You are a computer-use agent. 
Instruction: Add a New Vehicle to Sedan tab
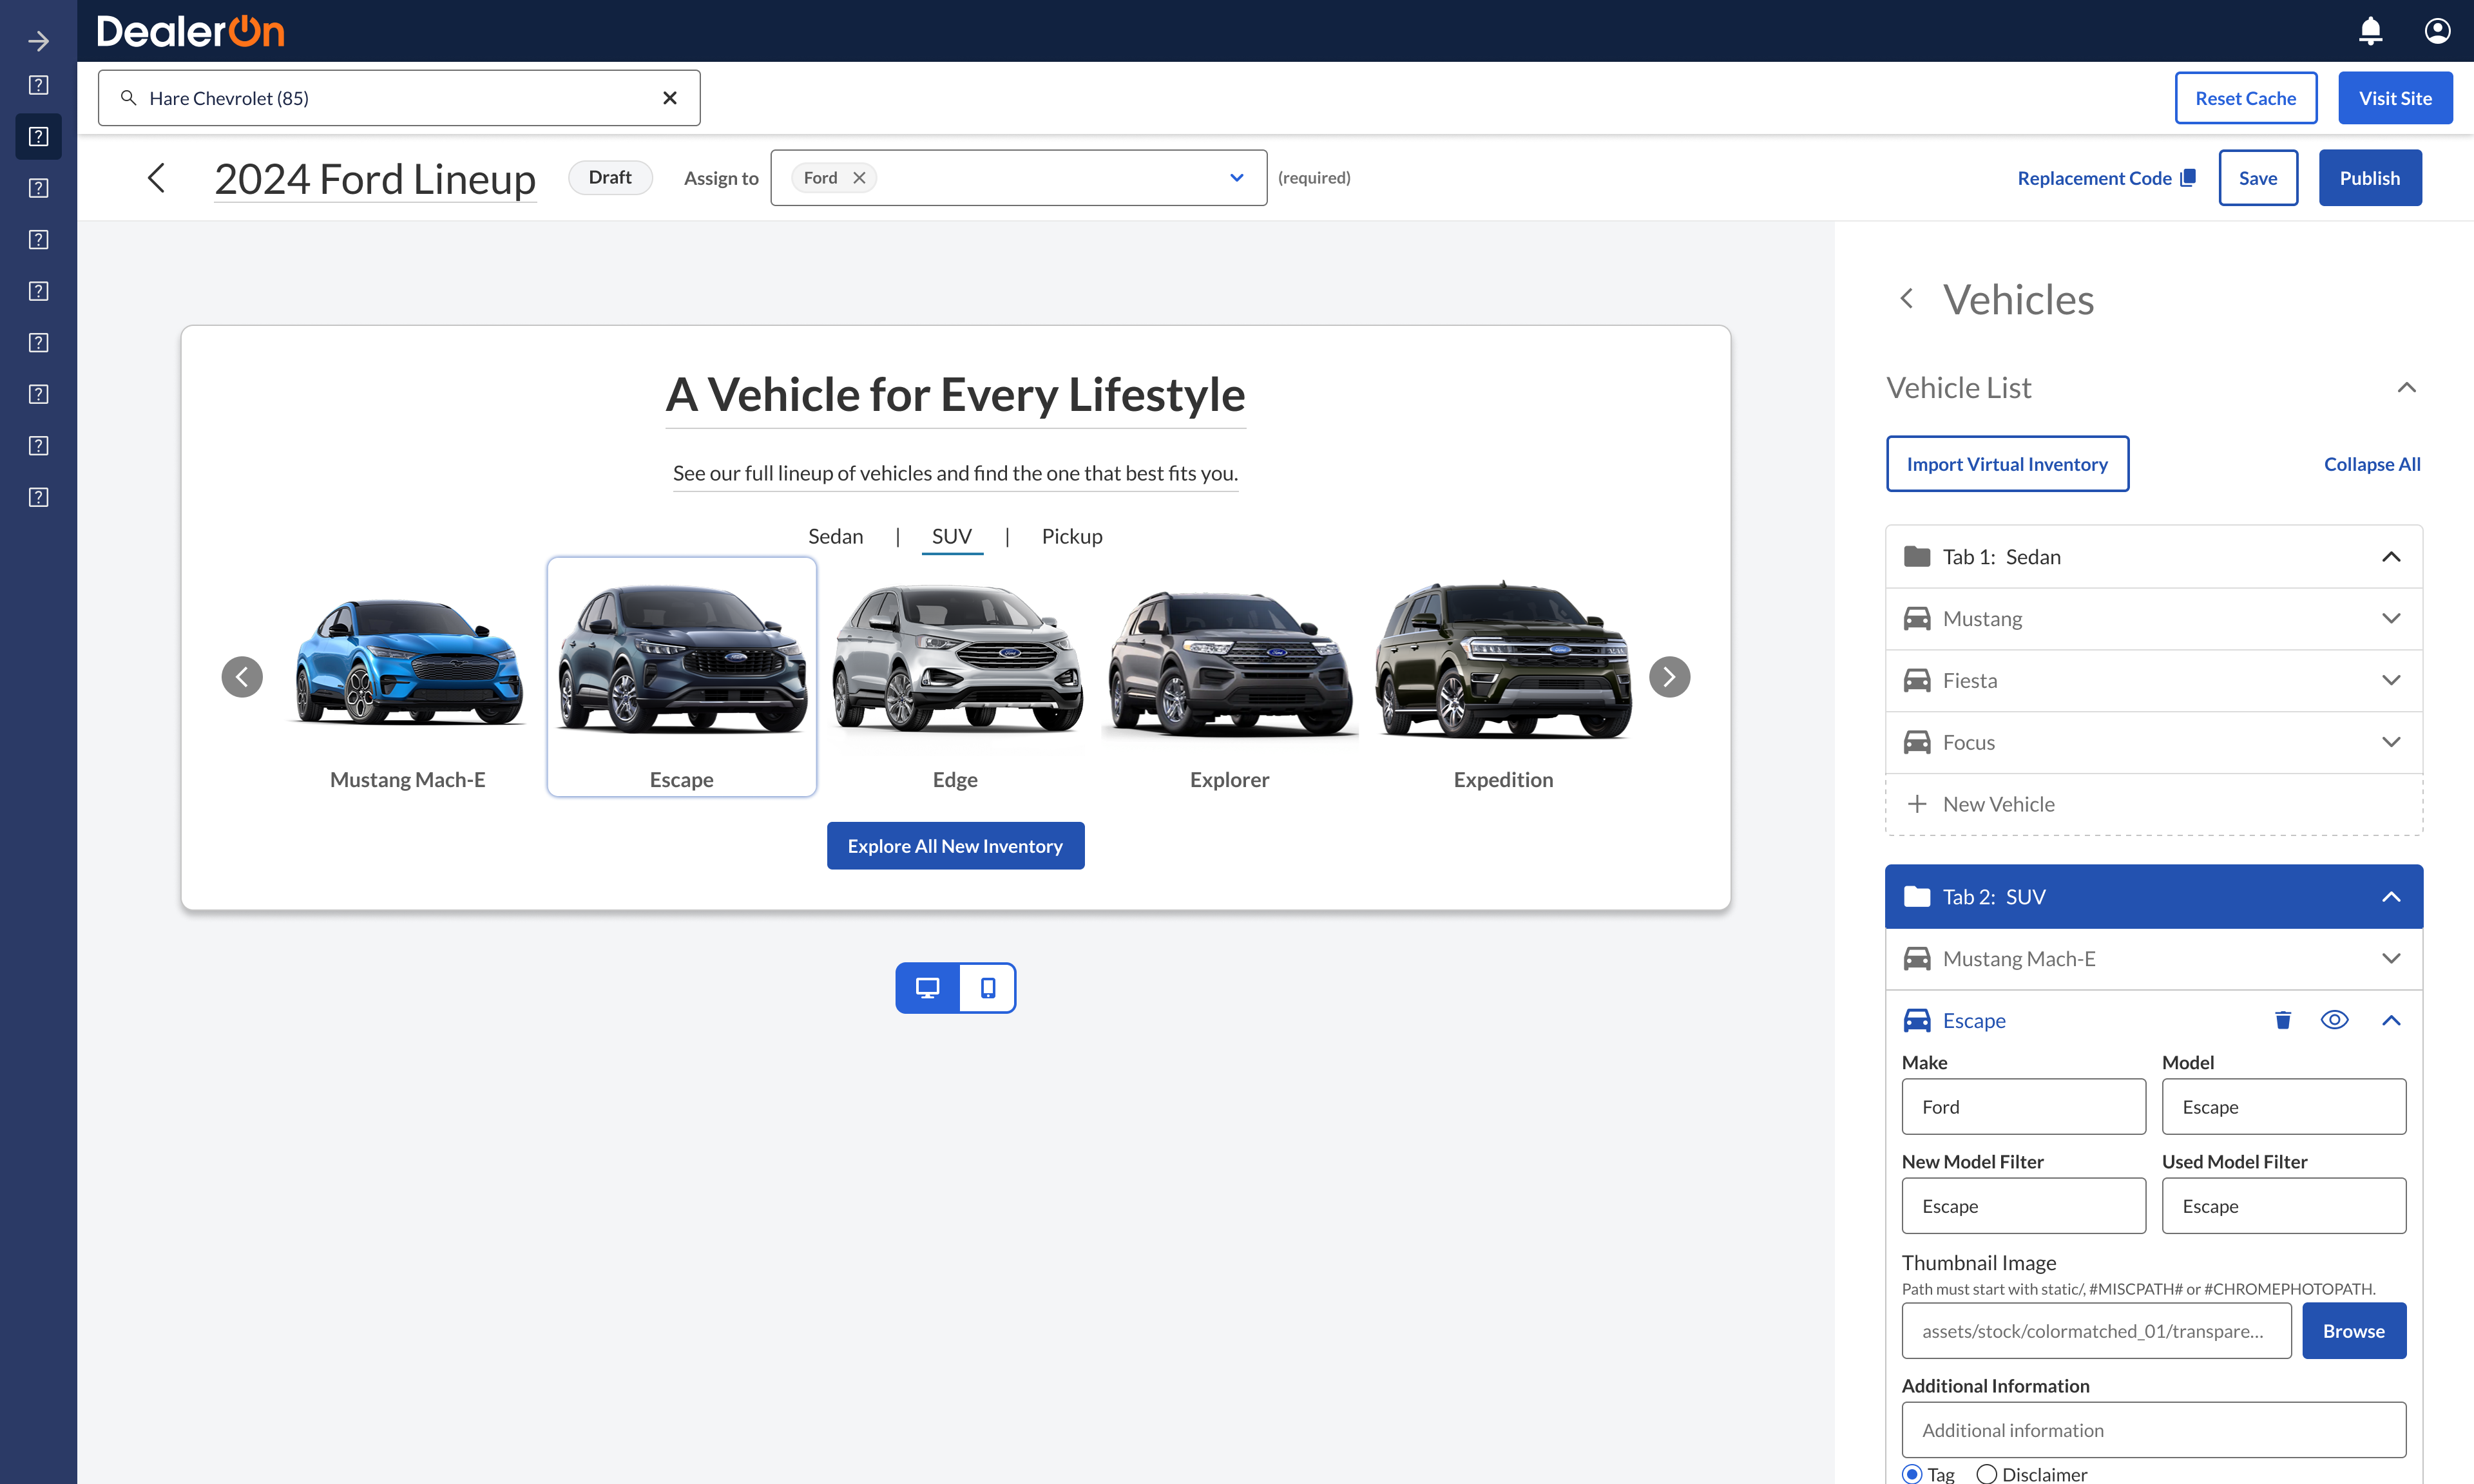click(2154, 805)
